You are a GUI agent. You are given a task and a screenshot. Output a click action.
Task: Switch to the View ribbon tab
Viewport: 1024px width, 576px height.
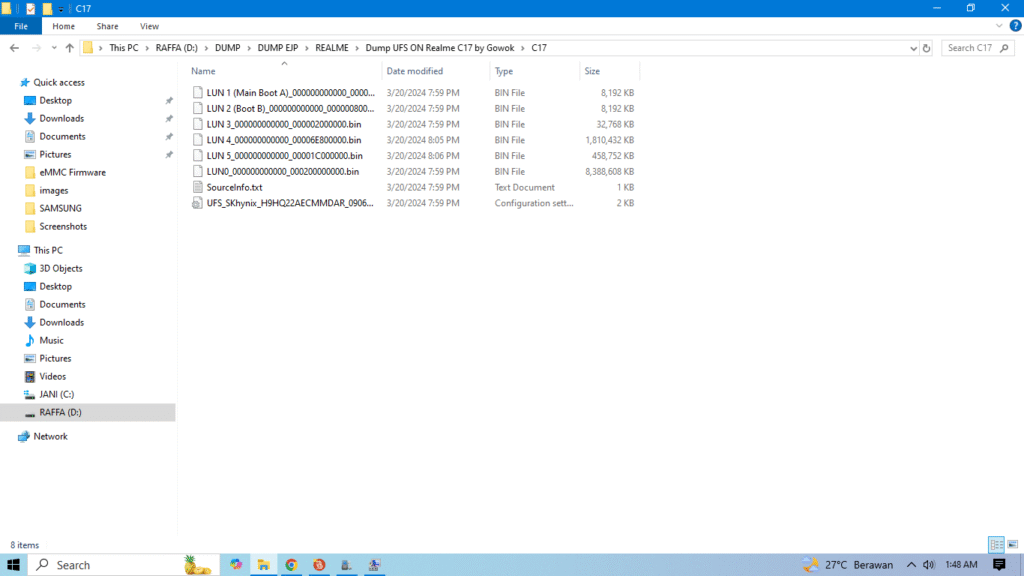(149, 26)
